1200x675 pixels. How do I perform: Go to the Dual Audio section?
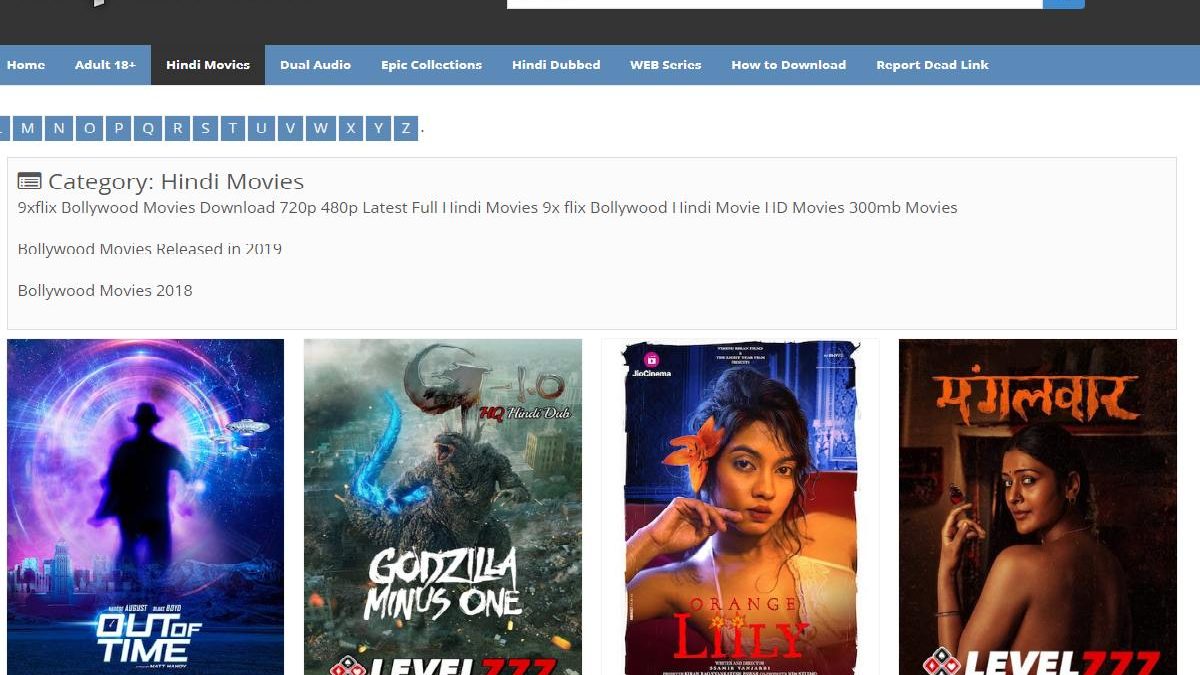315,65
